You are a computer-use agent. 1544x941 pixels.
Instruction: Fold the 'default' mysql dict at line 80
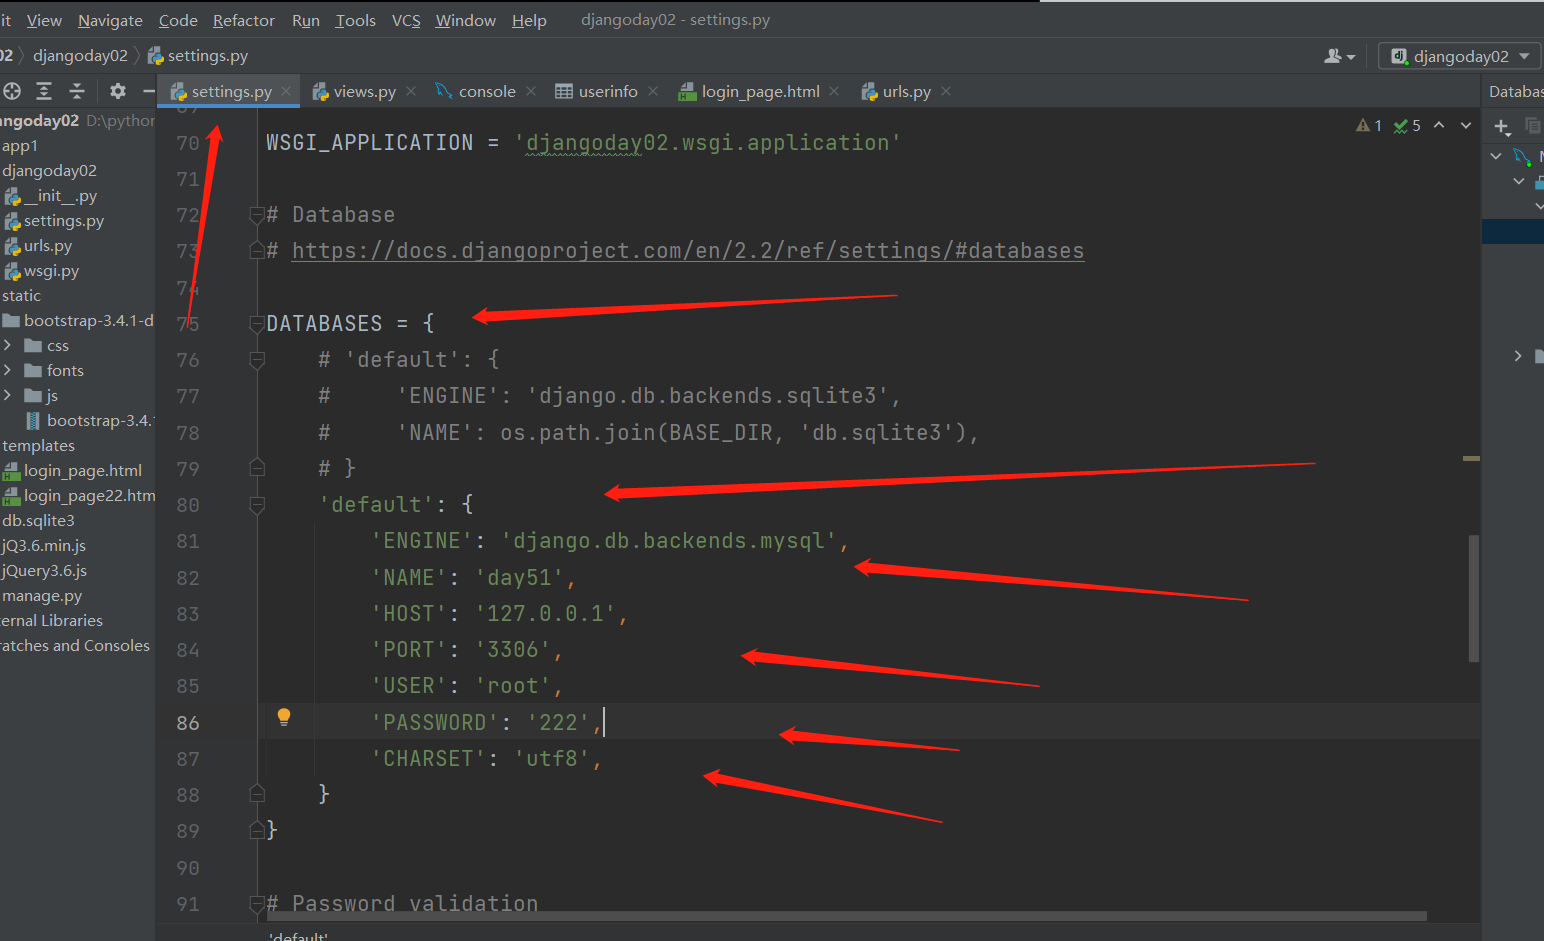(257, 505)
